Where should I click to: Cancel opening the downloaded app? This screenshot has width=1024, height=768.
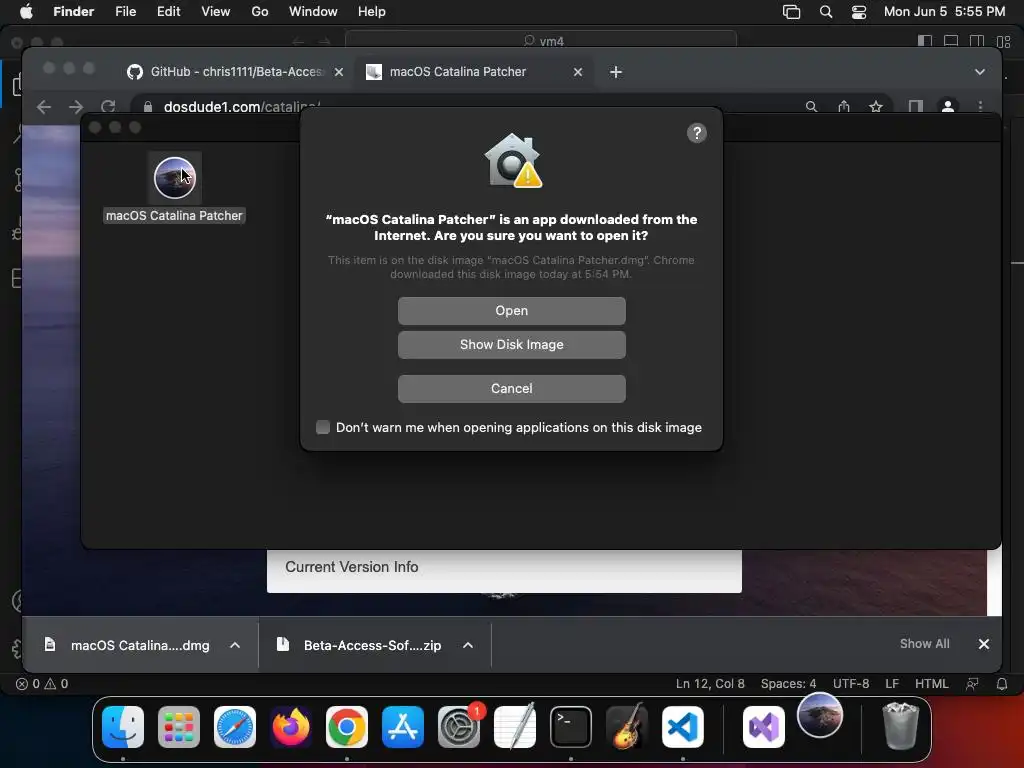click(x=511, y=389)
